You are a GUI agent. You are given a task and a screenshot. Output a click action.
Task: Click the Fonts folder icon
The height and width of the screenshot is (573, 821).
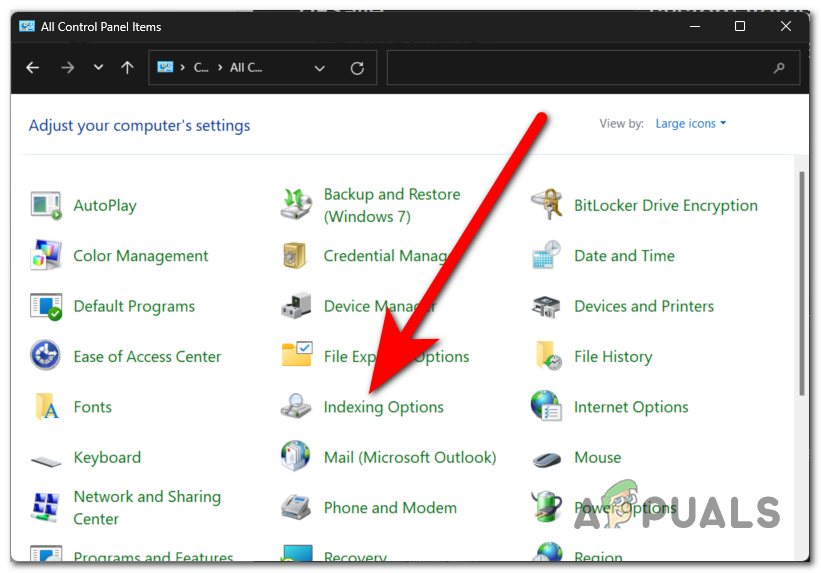(x=46, y=407)
